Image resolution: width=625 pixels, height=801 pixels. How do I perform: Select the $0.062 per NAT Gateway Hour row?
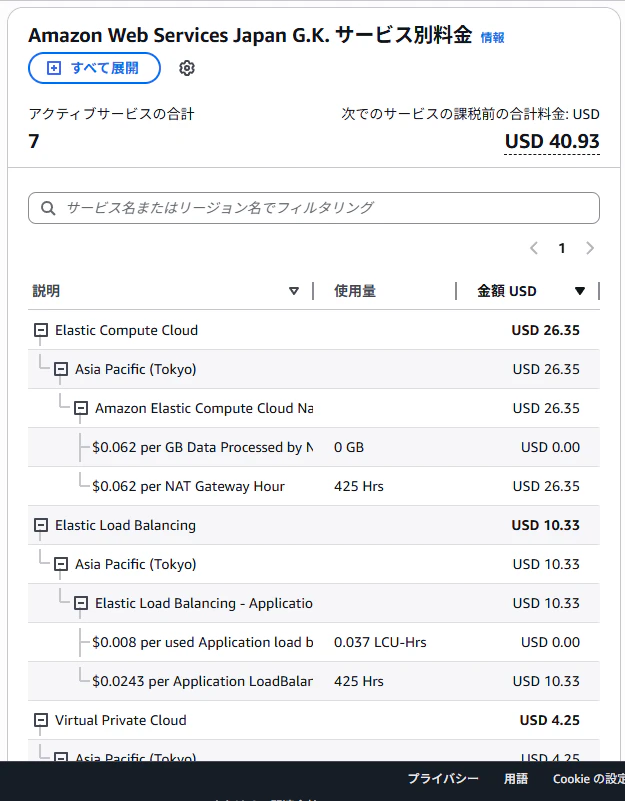click(x=314, y=486)
